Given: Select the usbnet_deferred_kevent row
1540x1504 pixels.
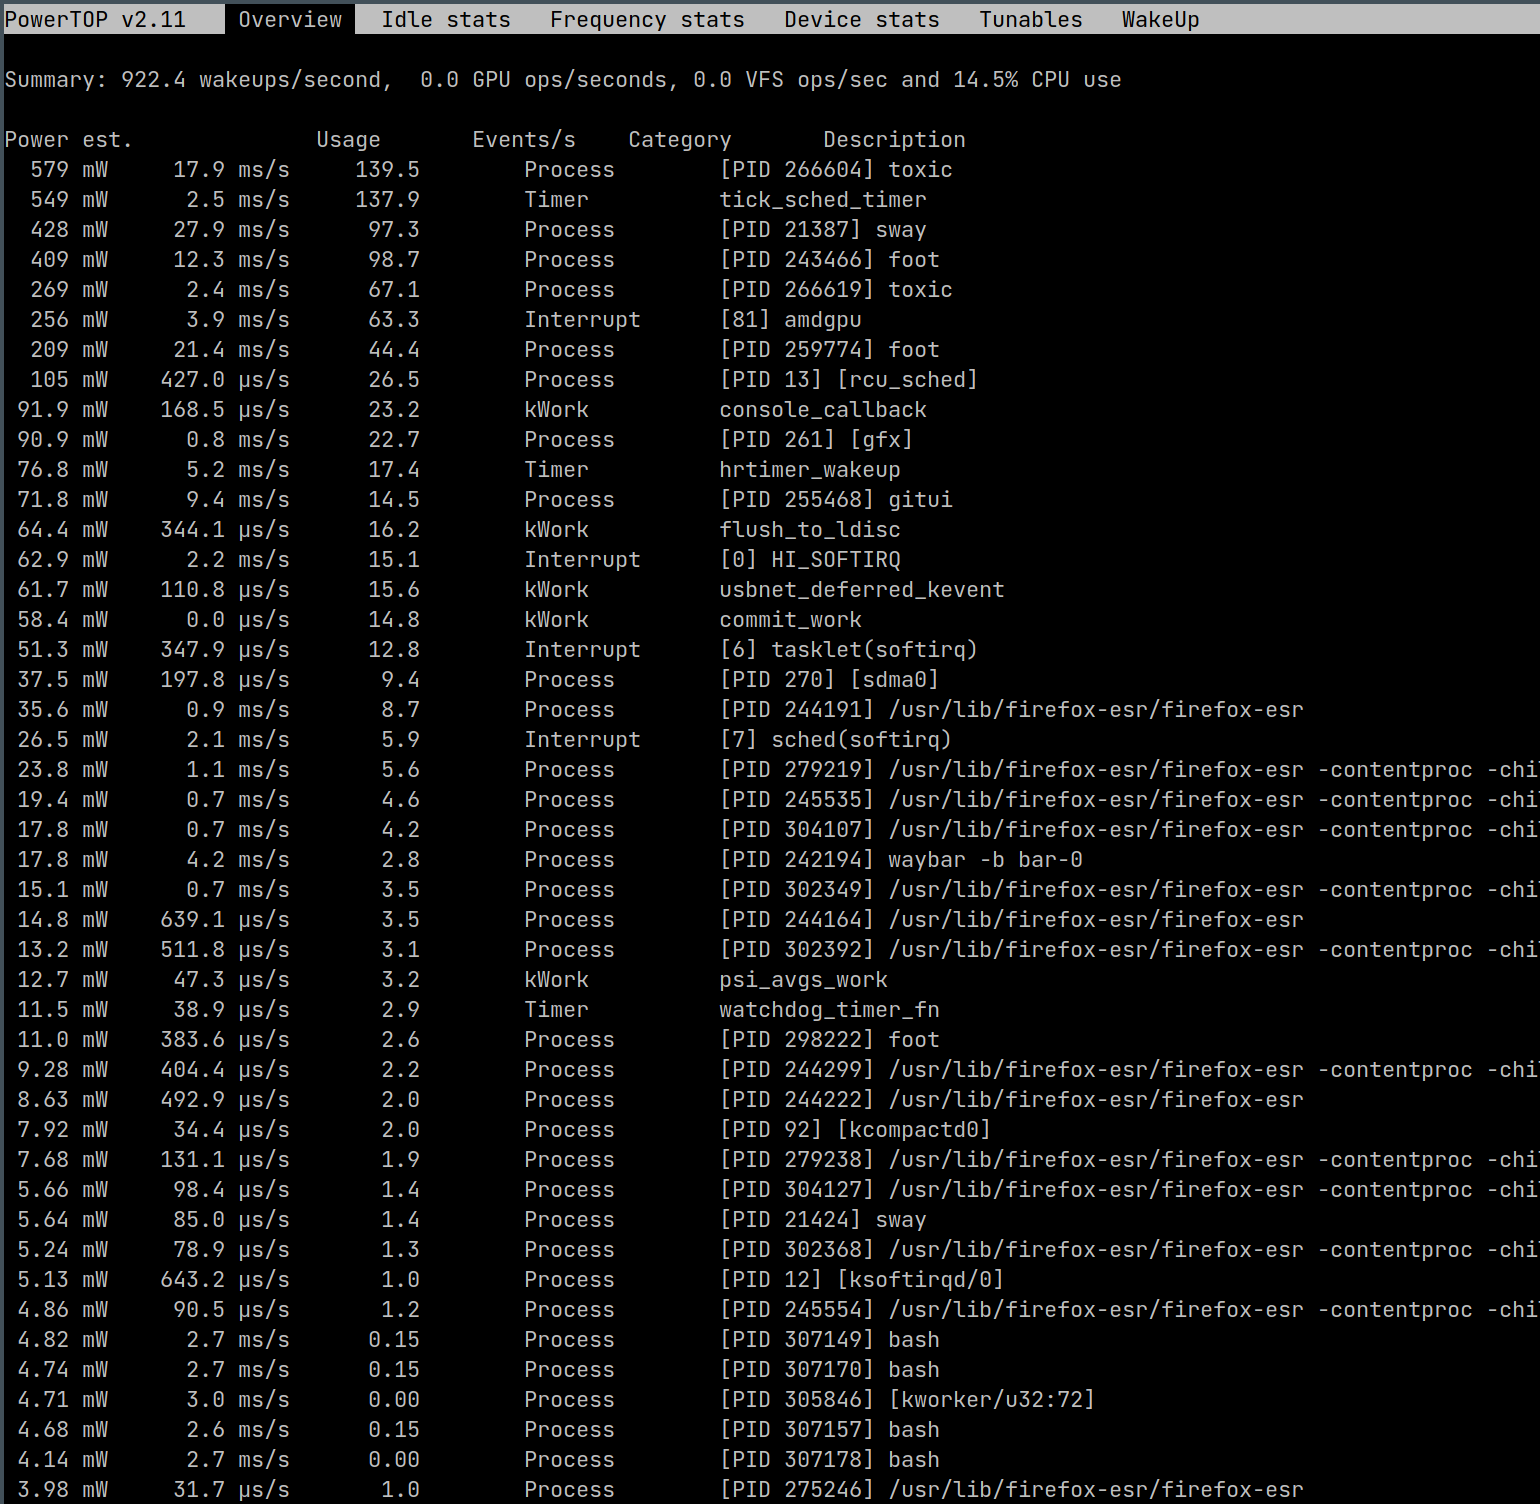Looking at the screenshot, I should 770,590.
